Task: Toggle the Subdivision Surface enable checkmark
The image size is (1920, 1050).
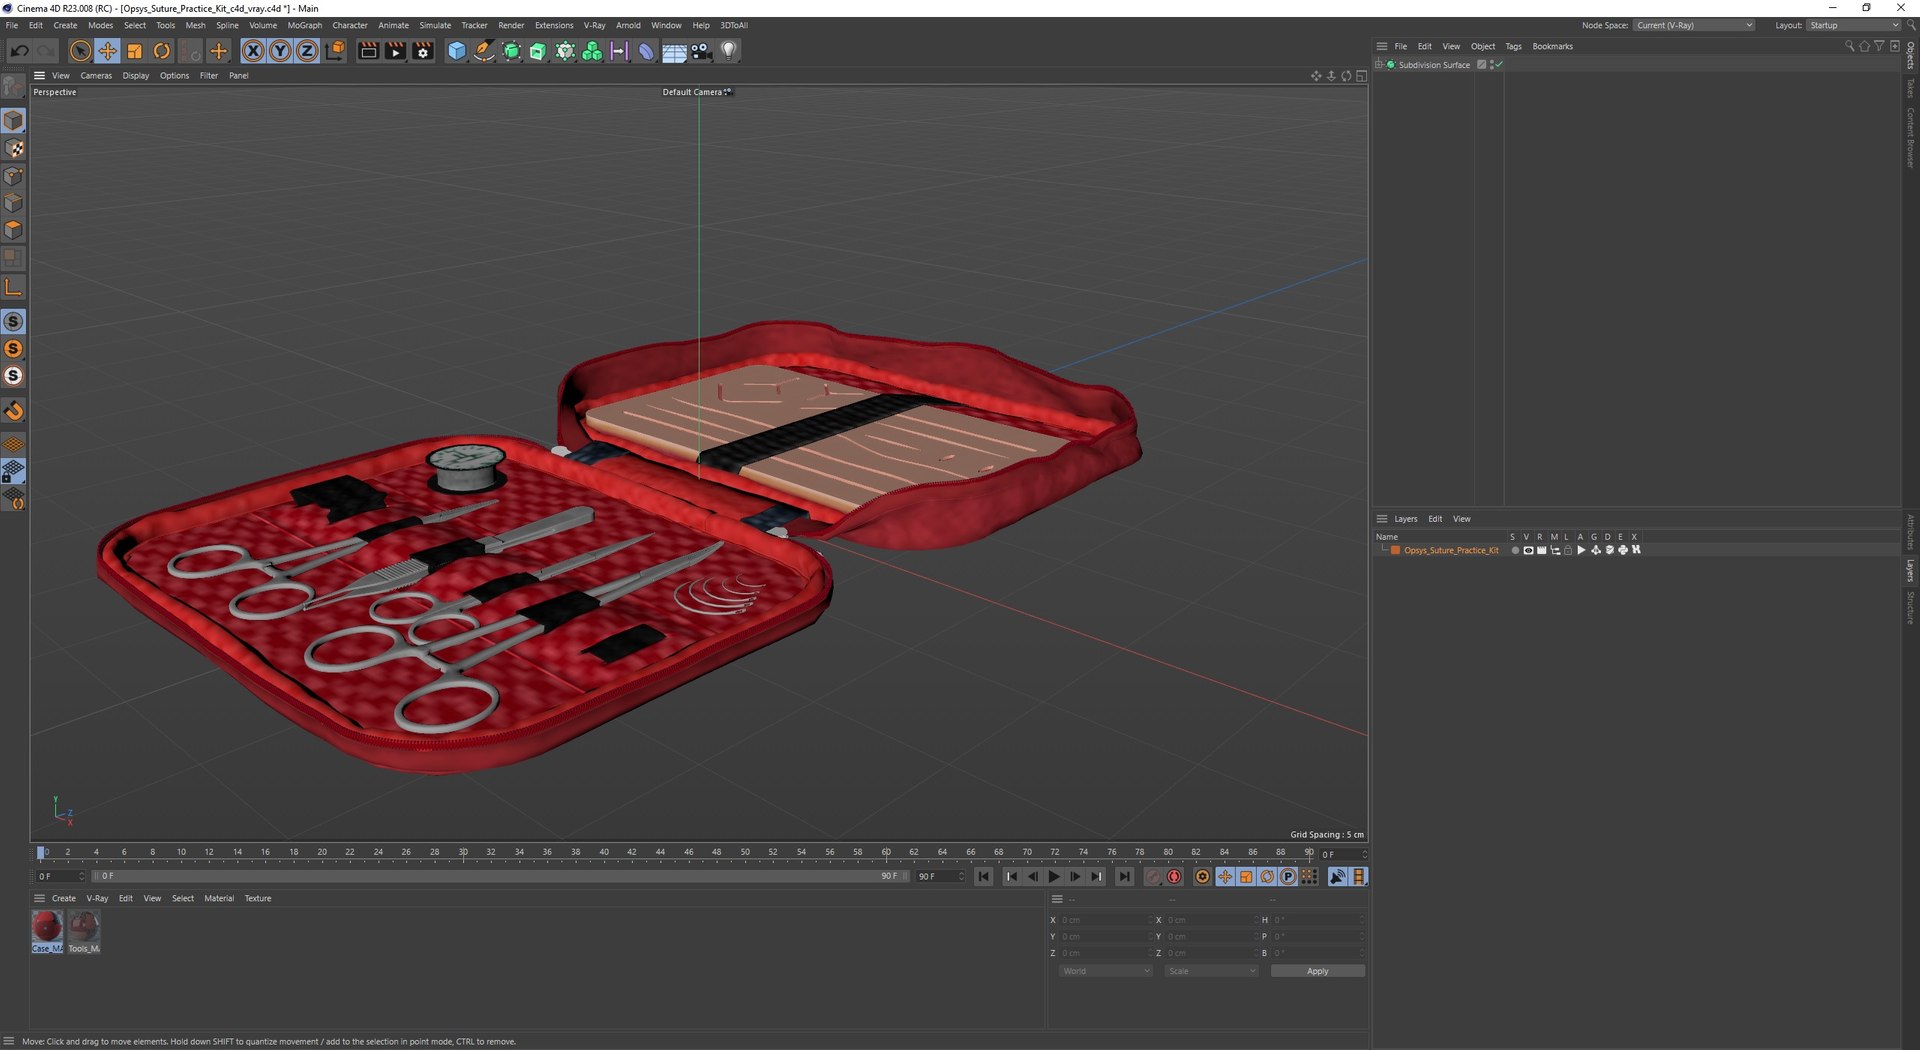Action: (x=1499, y=65)
